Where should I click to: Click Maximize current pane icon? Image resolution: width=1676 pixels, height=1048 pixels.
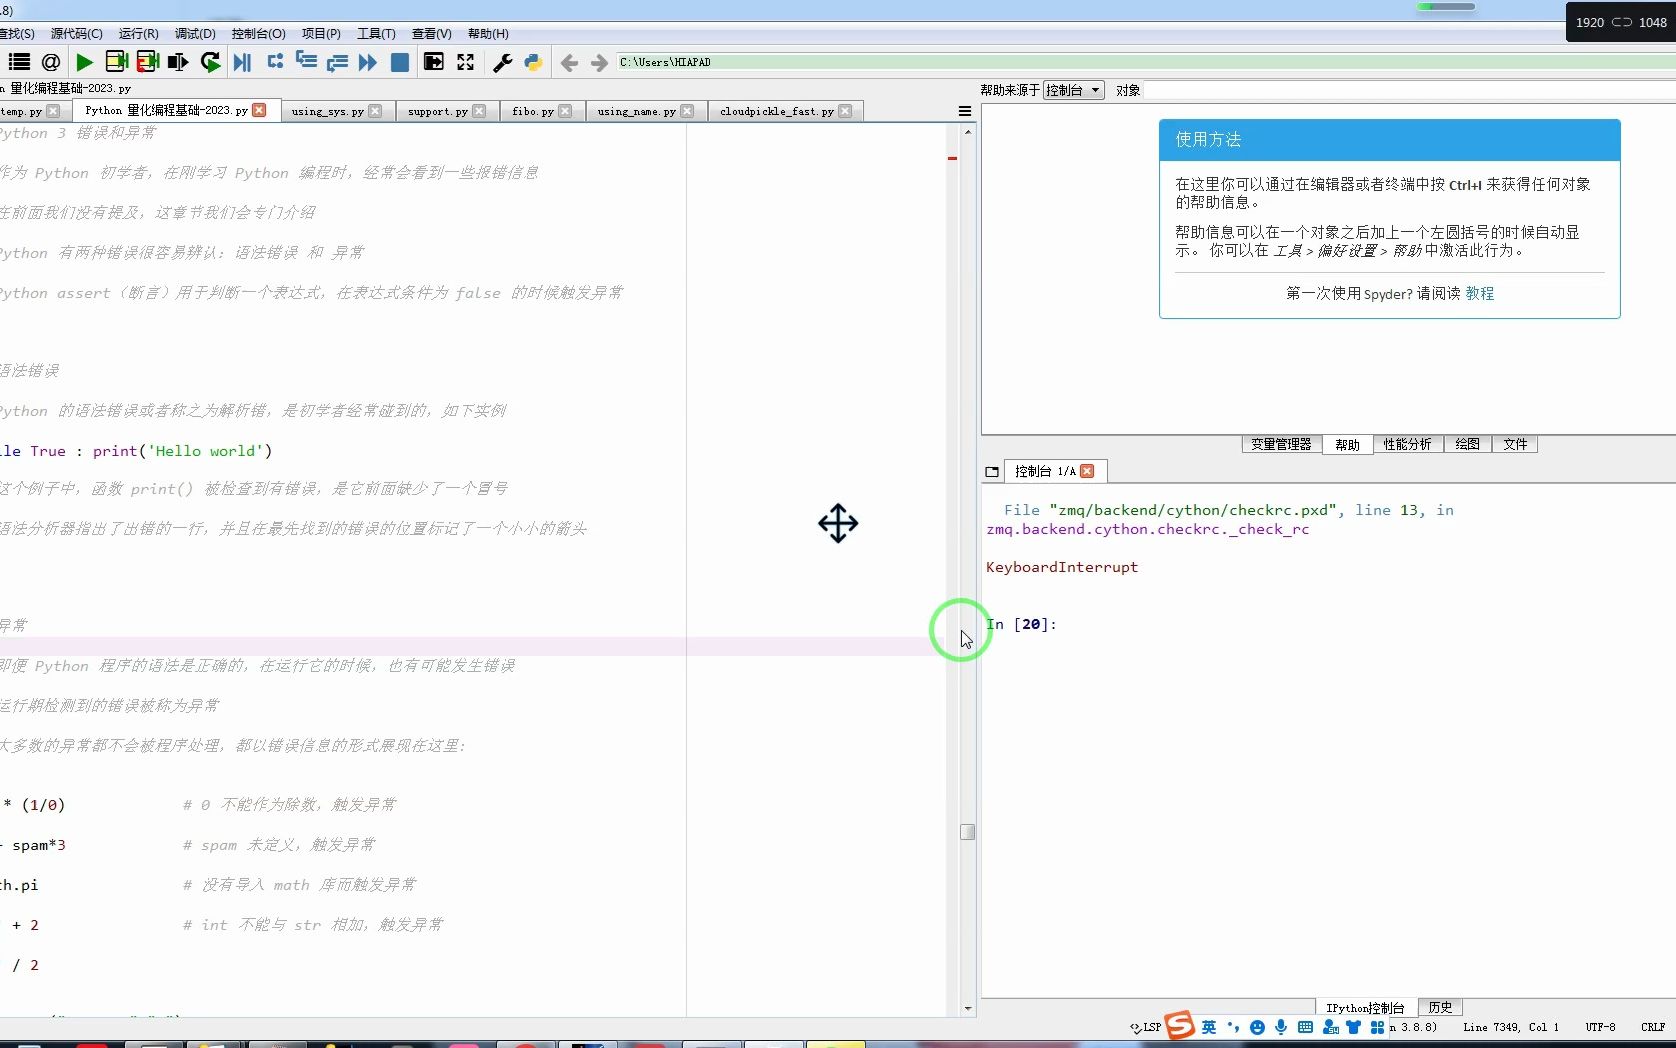434,62
